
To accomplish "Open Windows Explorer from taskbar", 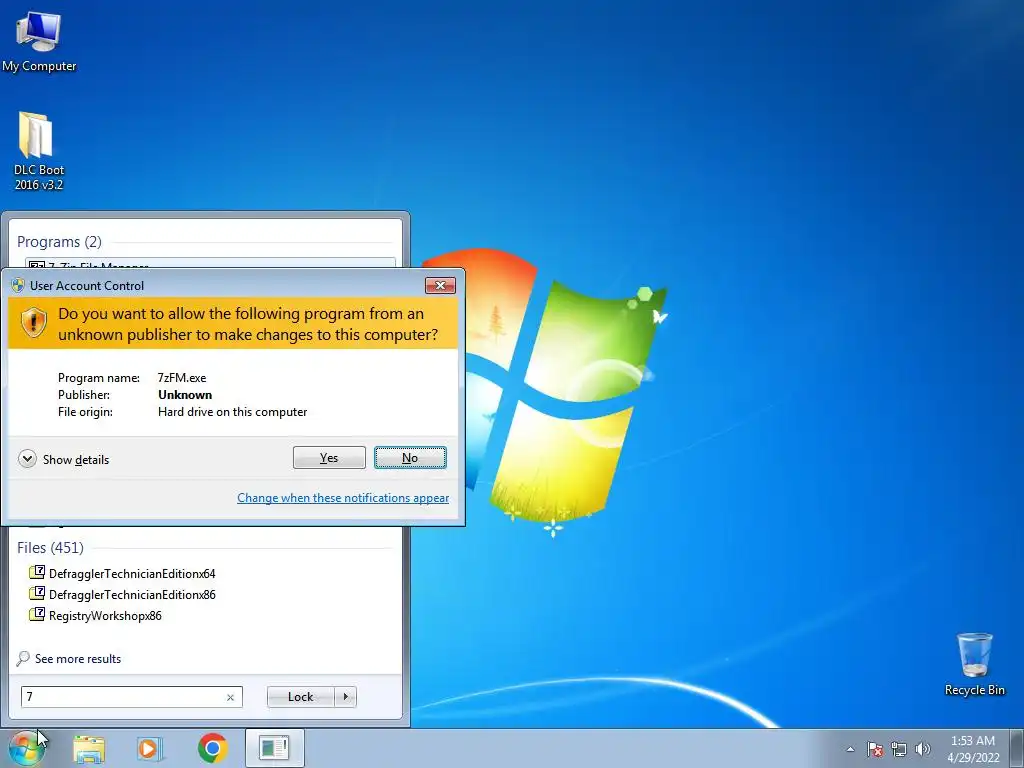I will [x=89, y=748].
